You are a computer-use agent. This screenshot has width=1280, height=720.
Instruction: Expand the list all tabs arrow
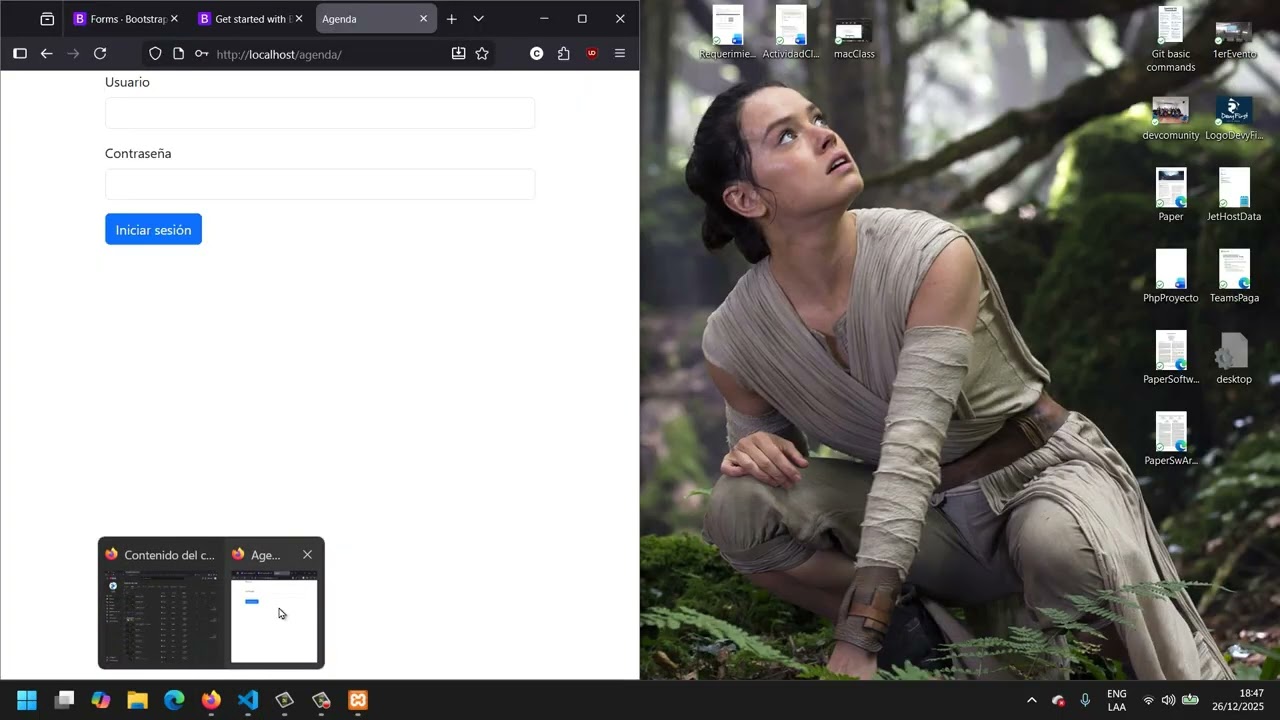pyautogui.click(x=478, y=19)
